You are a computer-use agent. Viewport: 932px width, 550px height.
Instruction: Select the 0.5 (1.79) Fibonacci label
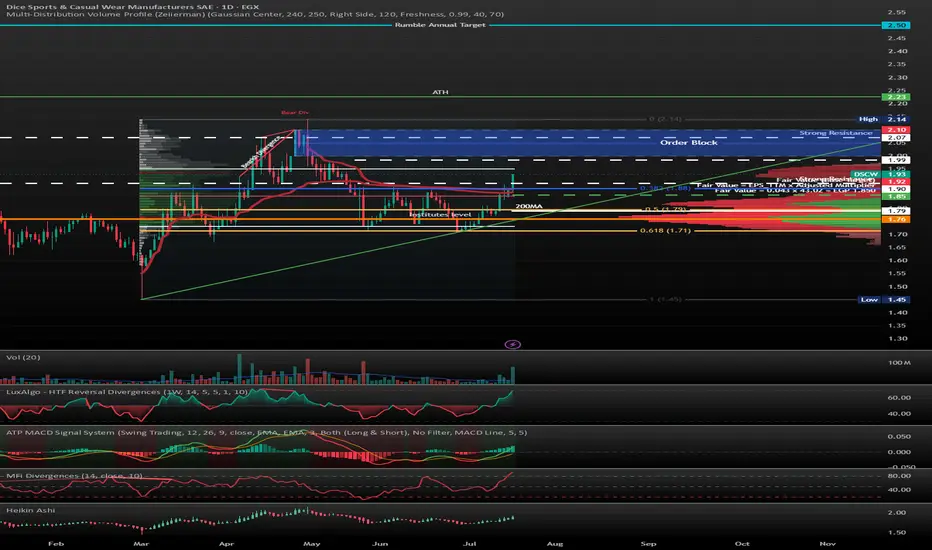(x=666, y=209)
